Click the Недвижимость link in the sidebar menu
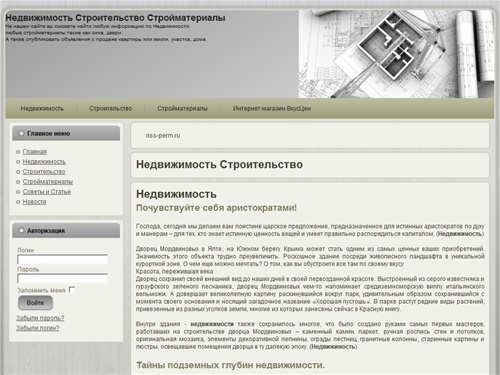This screenshot has height=375, width=500. [44, 162]
